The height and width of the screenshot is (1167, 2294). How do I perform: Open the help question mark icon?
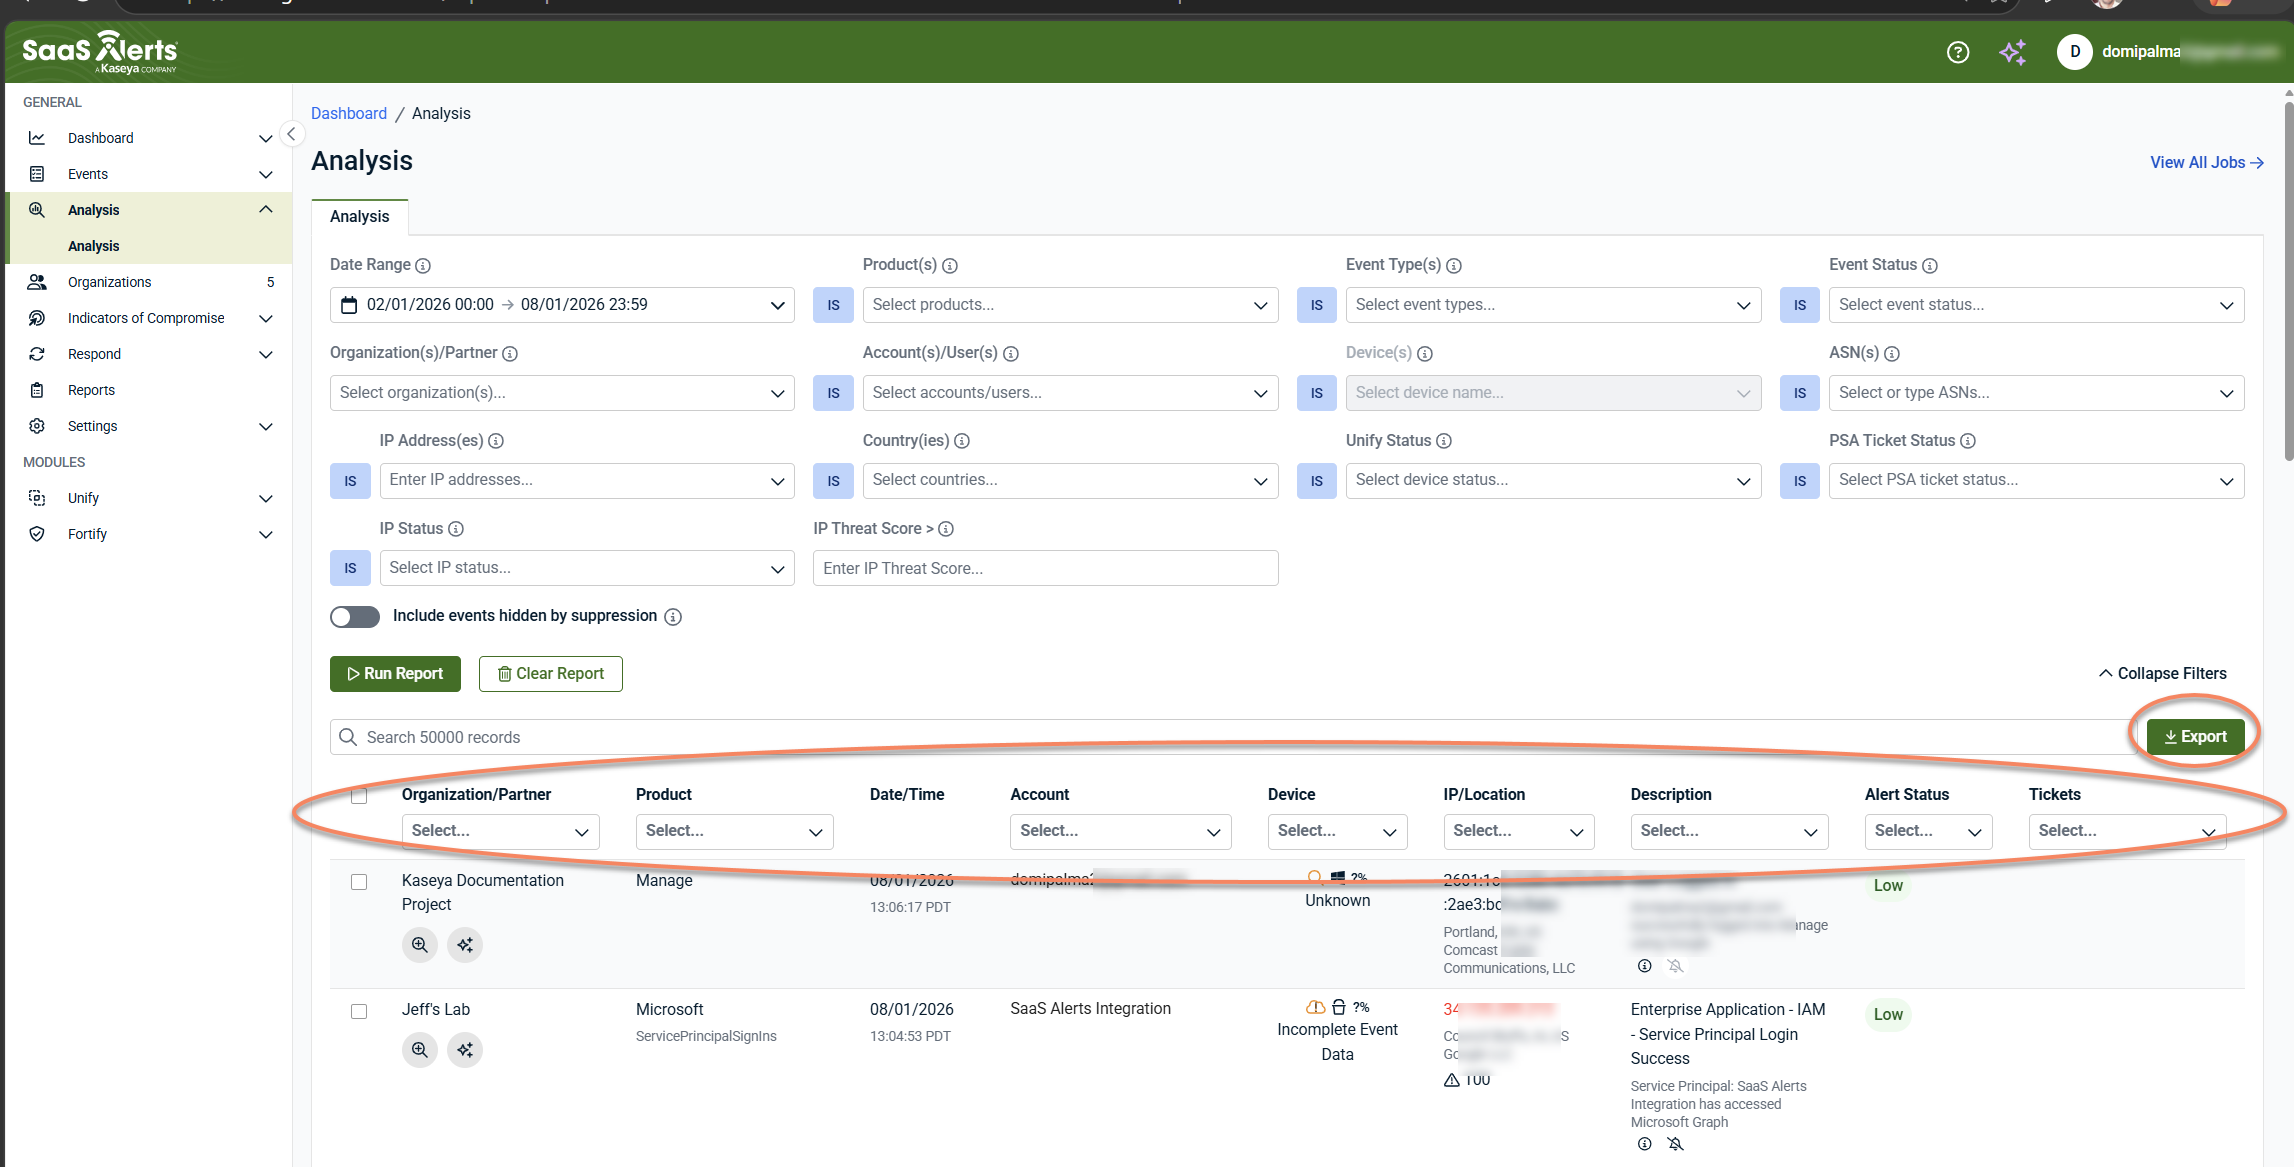click(1958, 52)
